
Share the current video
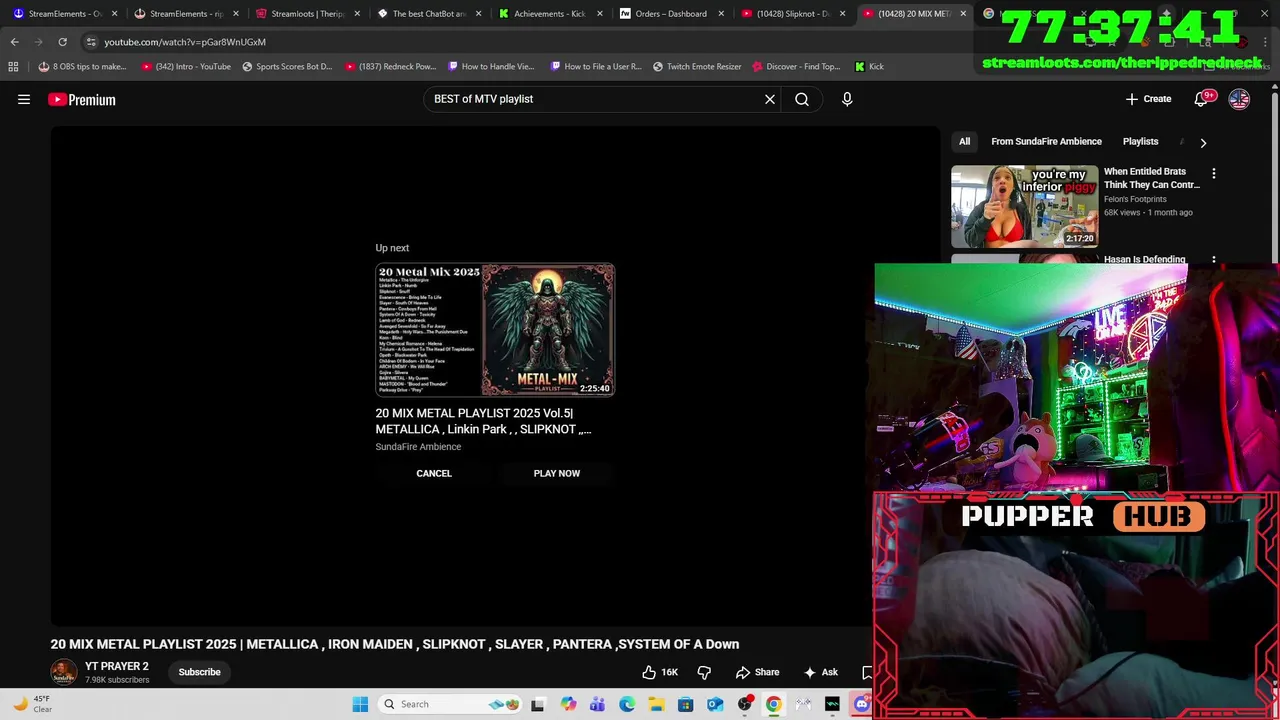(x=757, y=672)
